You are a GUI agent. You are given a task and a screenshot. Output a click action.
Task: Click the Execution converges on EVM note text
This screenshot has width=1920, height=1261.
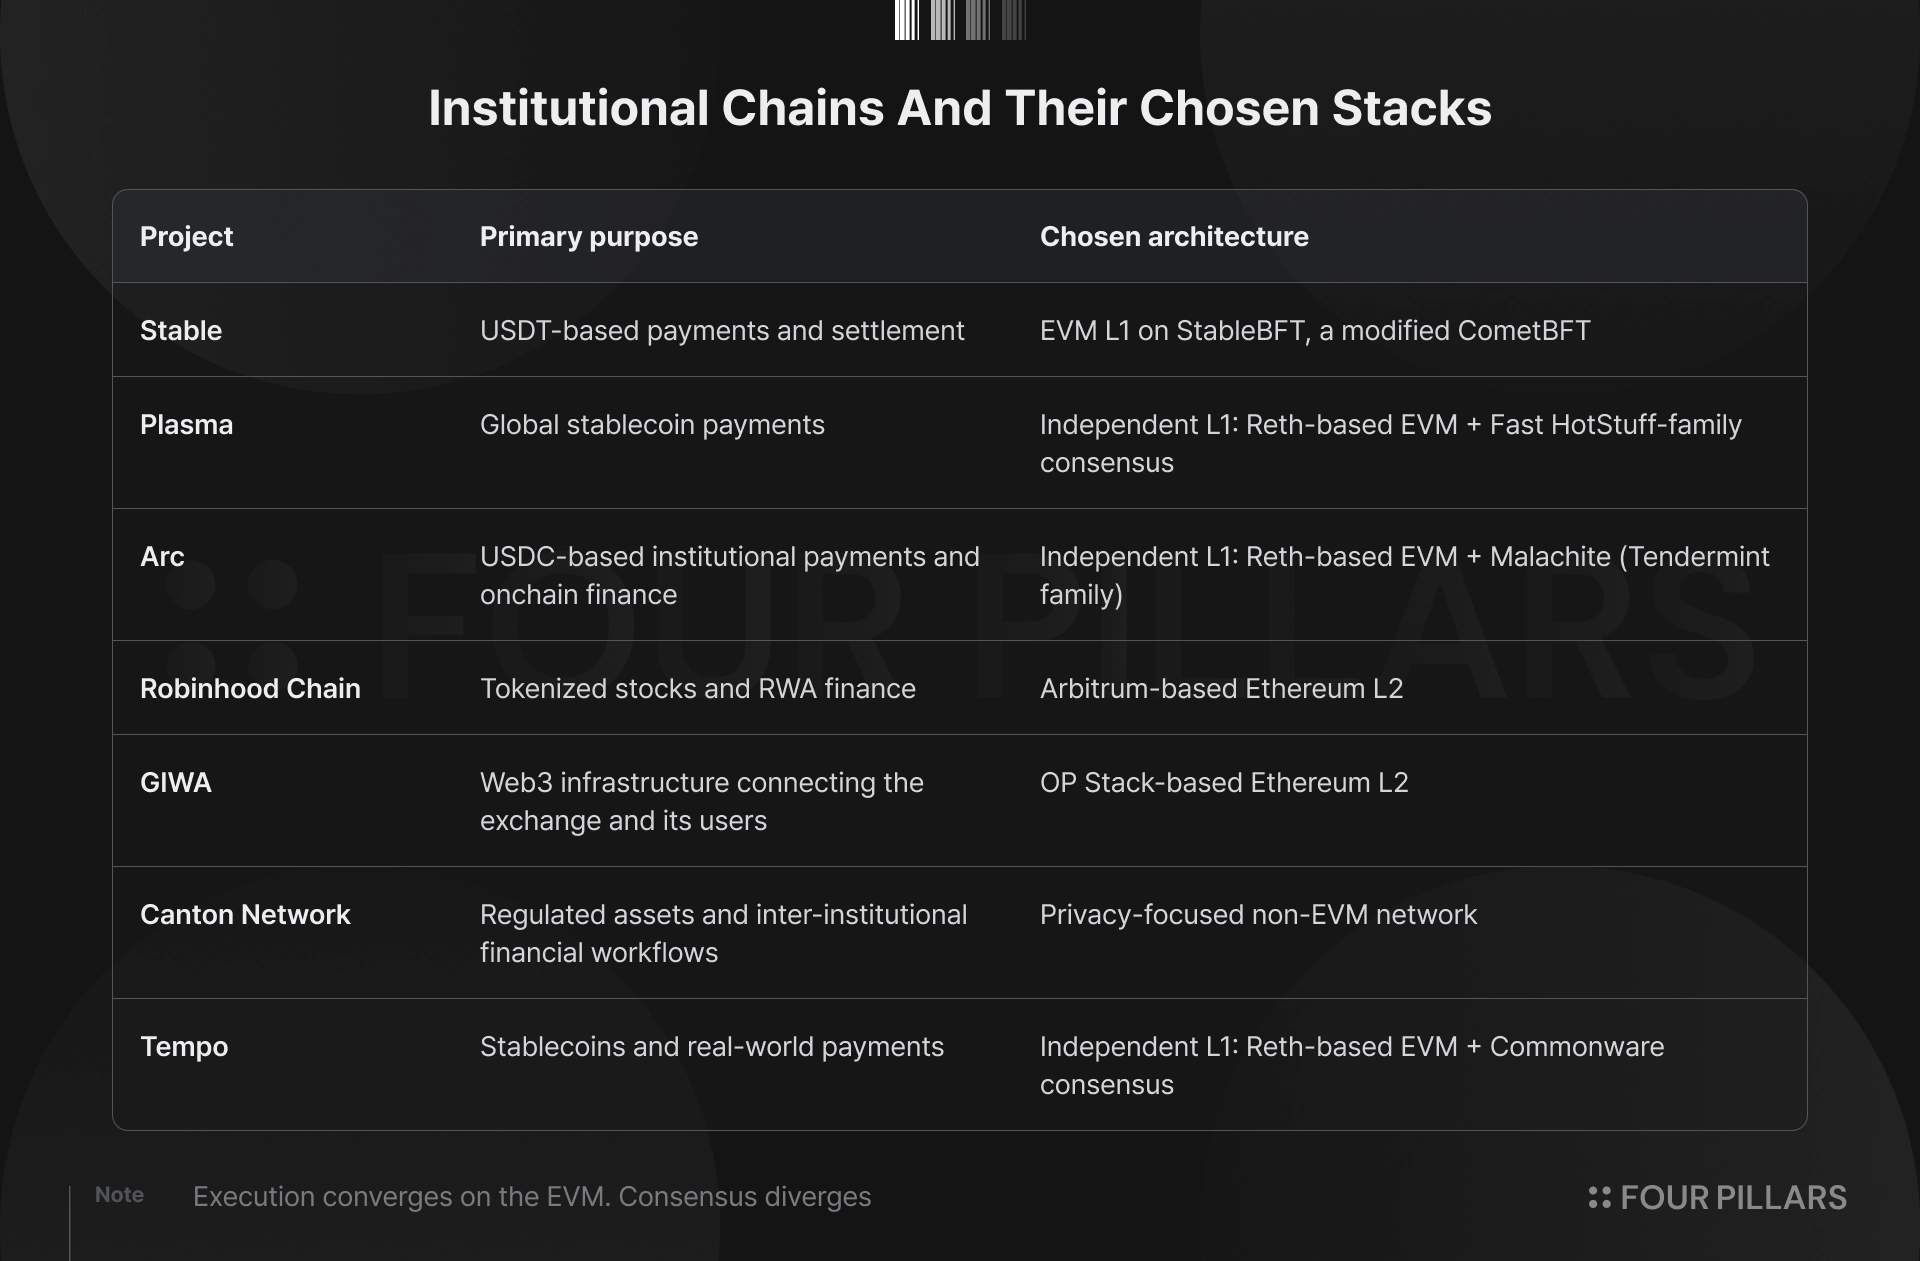coord(532,1196)
